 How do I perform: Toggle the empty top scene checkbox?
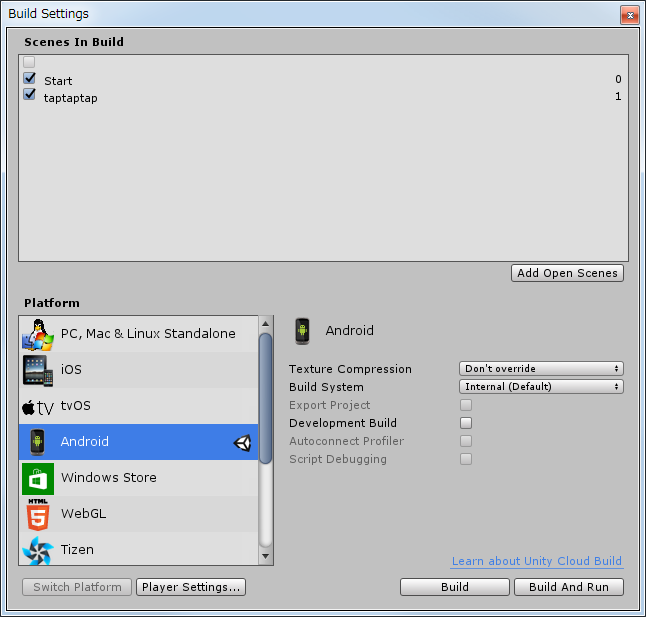pyautogui.click(x=29, y=62)
